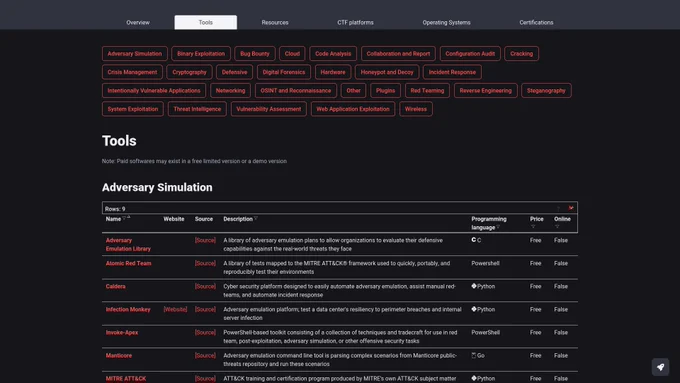Screen dimensions: 680x383
Task: Switch to the Overview tab
Action: [138, 23]
